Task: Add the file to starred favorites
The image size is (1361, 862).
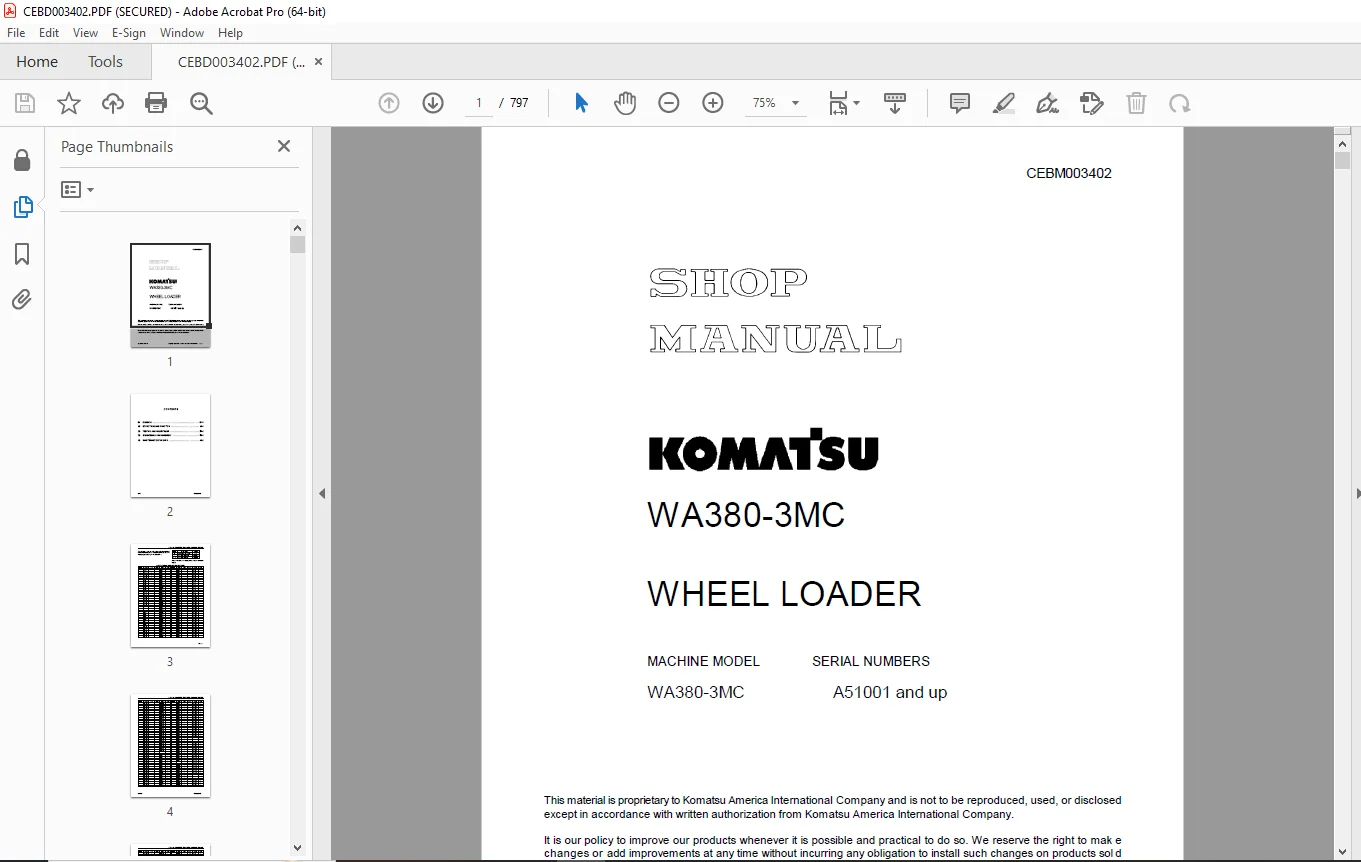Action: coord(69,103)
